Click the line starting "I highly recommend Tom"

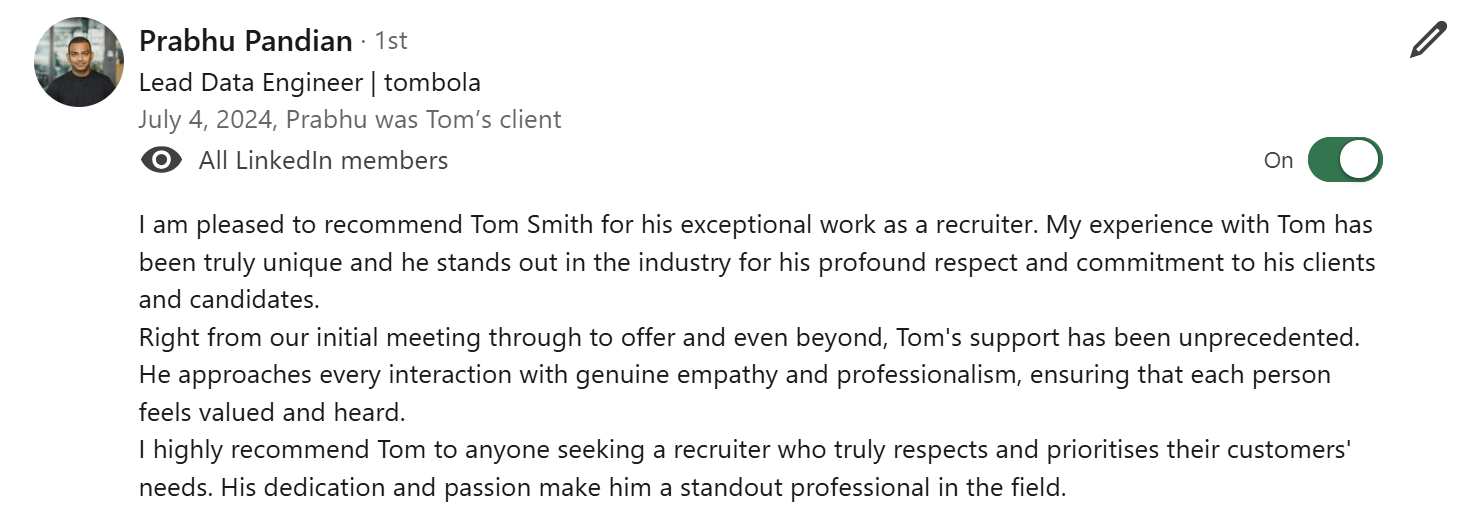(x=746, y=450)
